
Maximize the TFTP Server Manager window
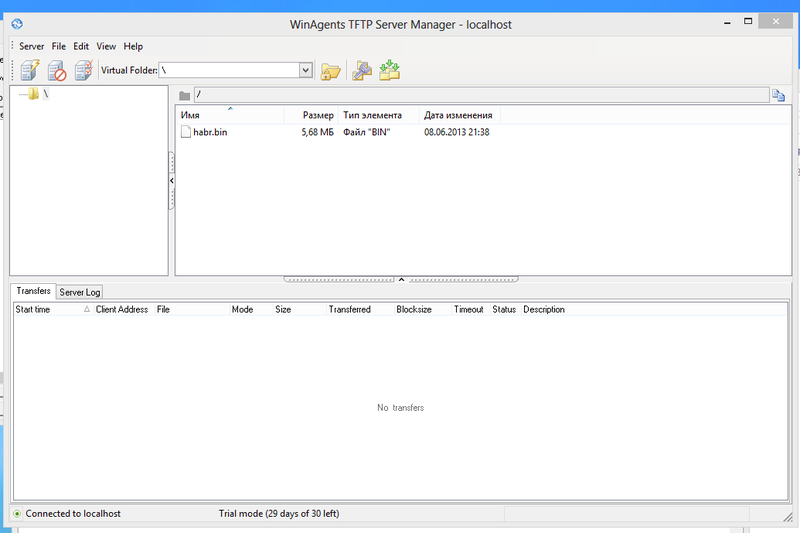[748, 21]
